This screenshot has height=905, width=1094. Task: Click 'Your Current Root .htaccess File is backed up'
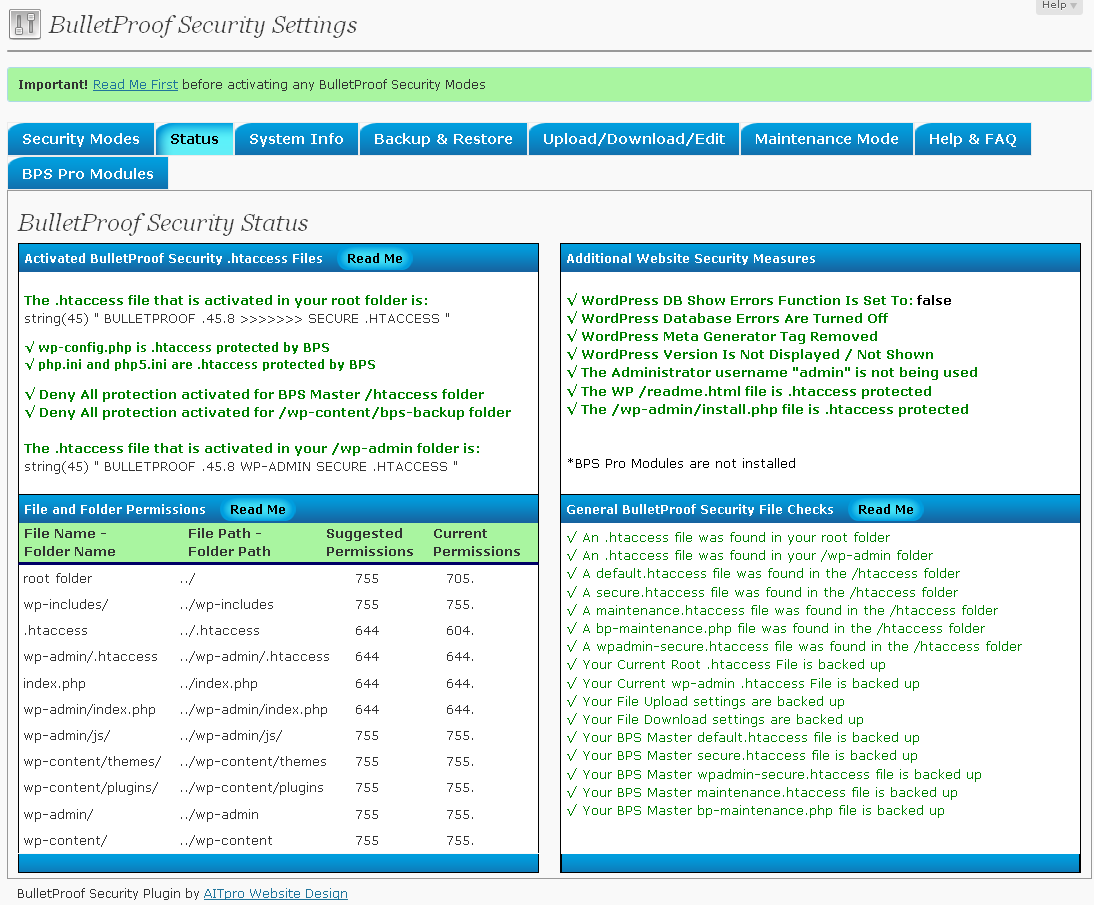coord(726,665)
